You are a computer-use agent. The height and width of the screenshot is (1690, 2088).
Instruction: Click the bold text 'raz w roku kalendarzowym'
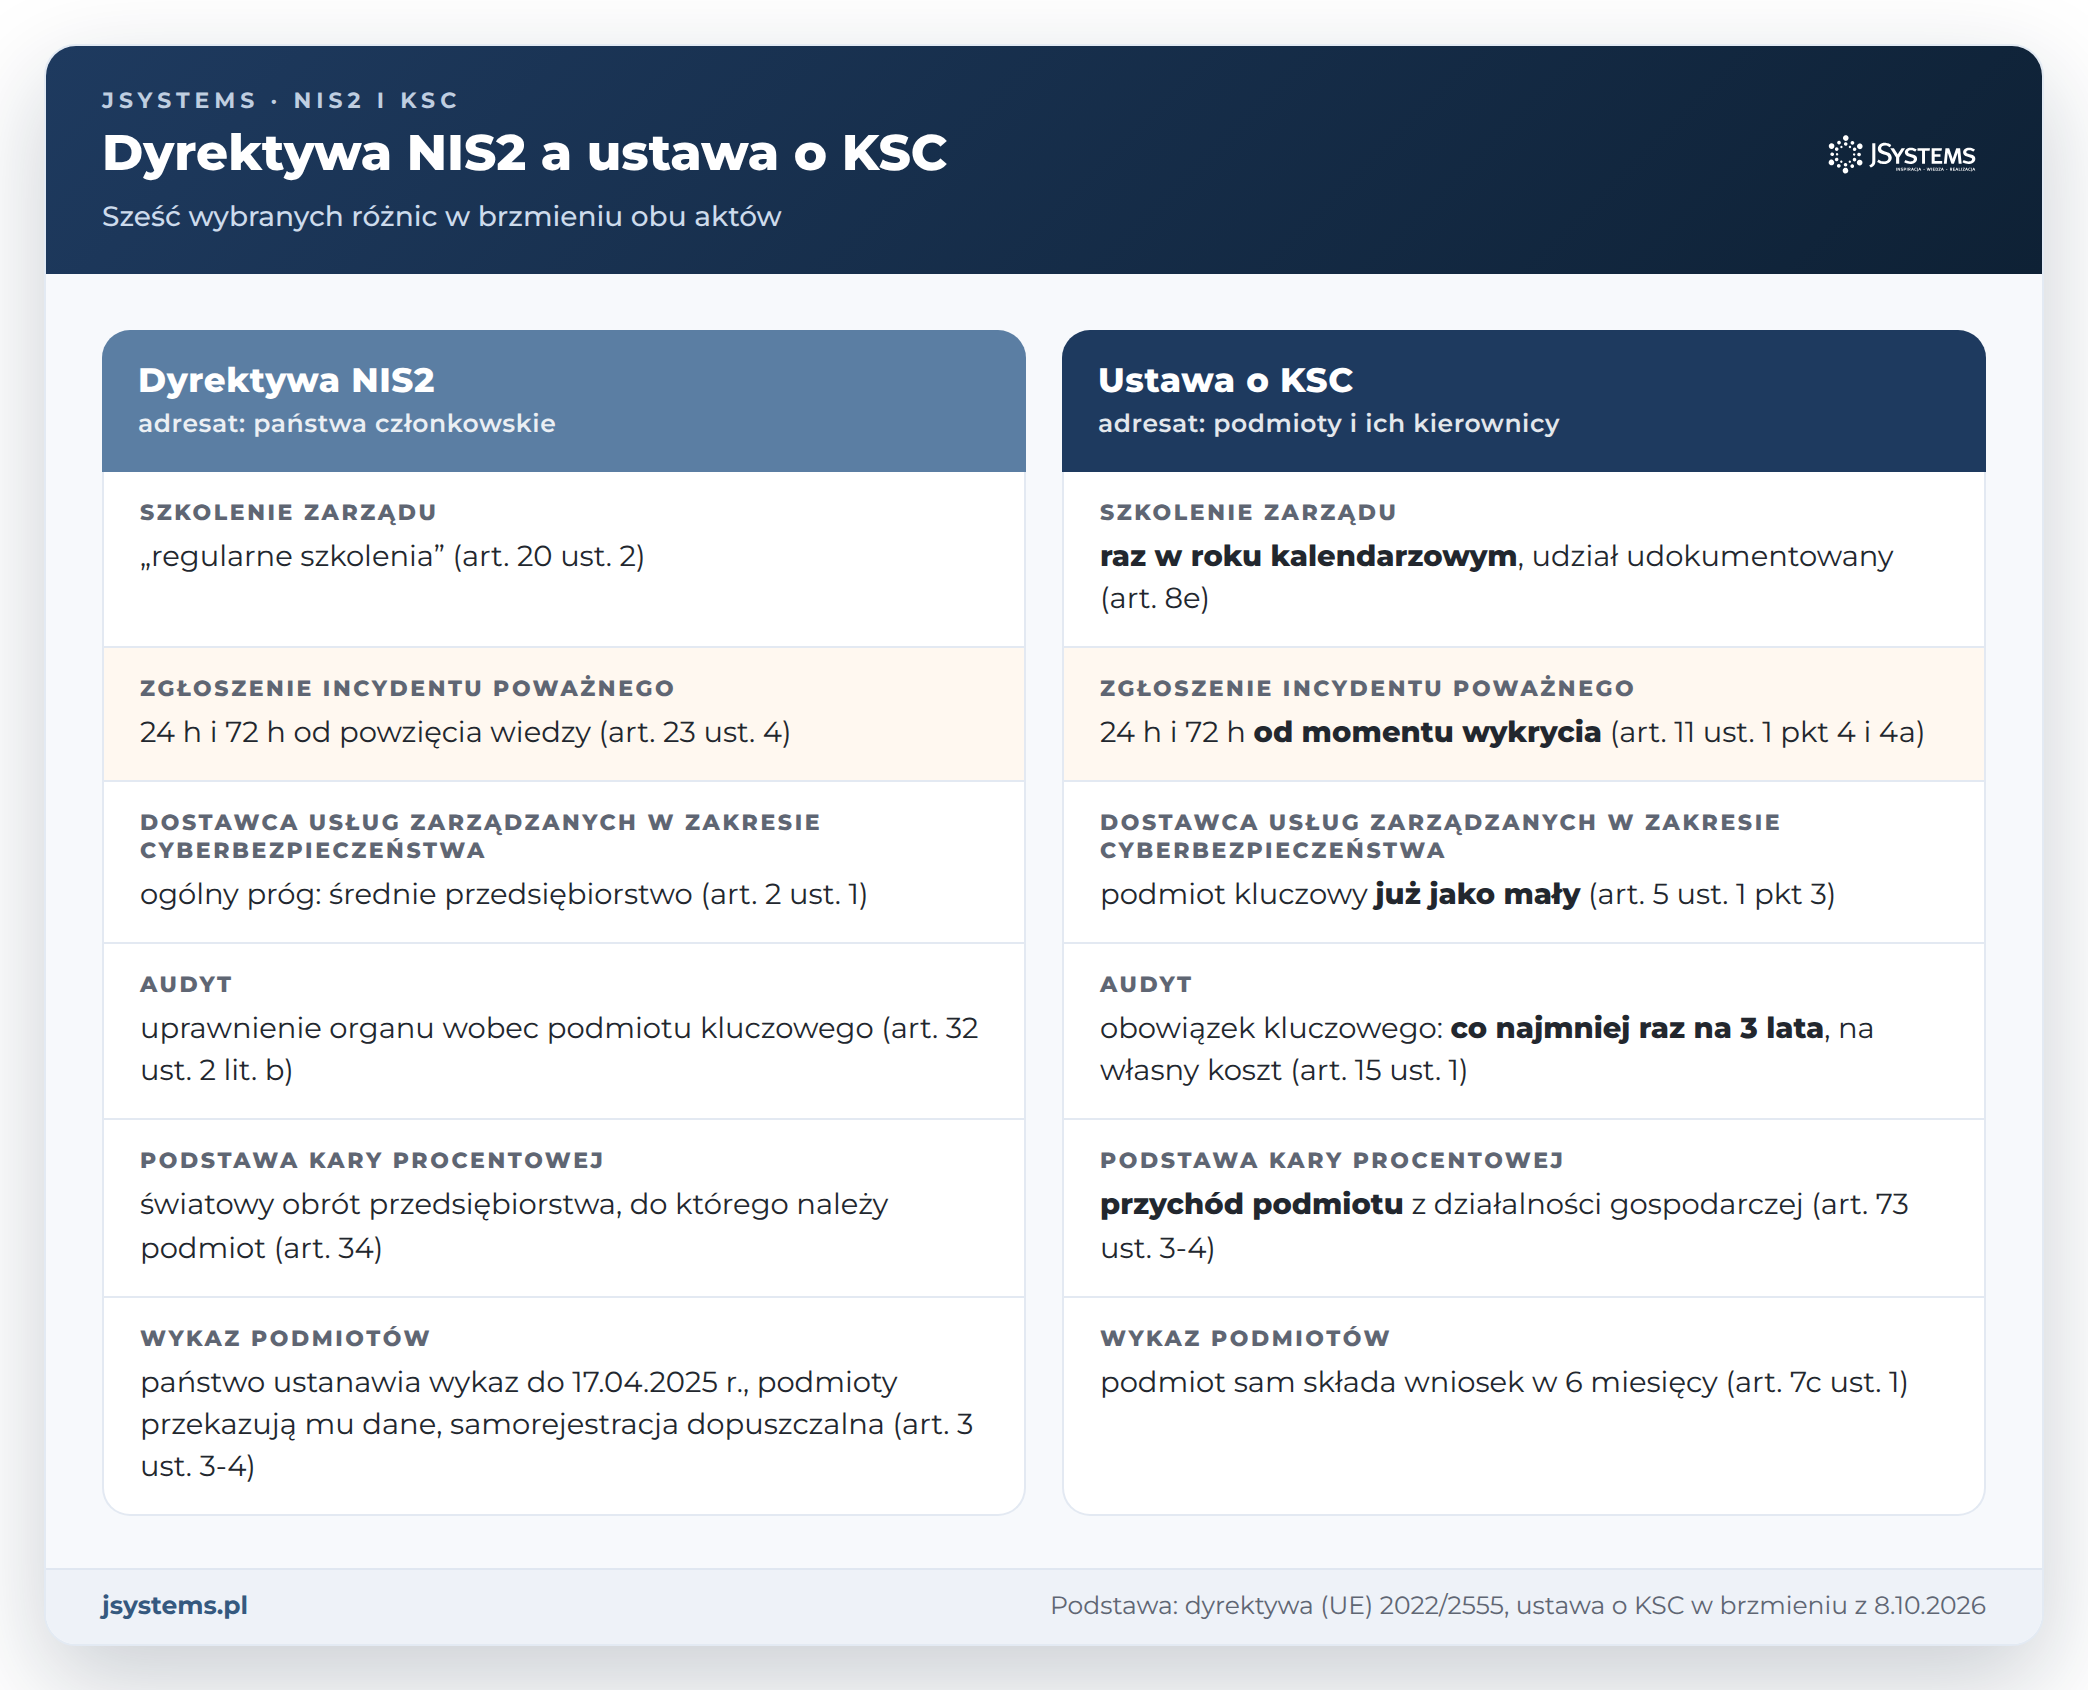tap(1308, 556)
